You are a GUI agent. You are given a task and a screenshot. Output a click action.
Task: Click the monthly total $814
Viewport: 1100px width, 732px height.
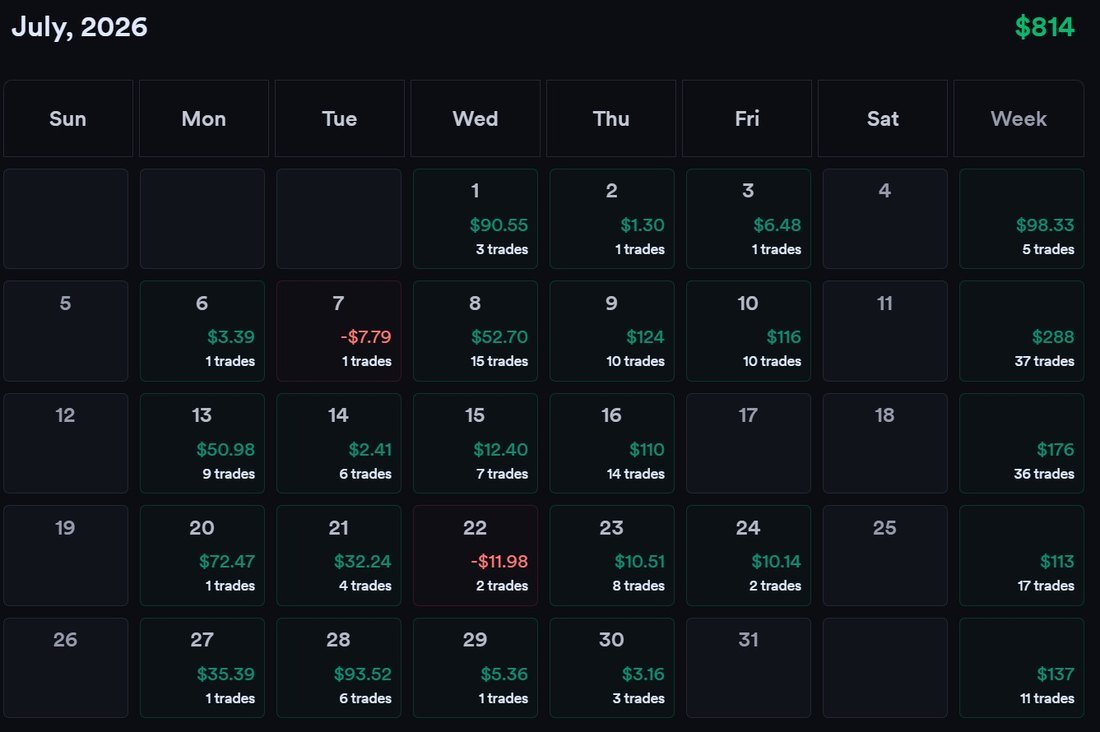(x=1045, y=27)
